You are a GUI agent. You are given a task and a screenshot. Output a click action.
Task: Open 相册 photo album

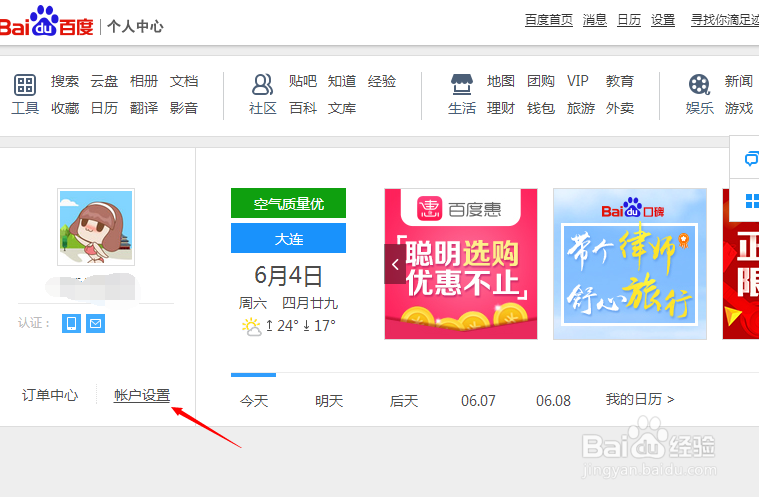click(x=144, y=81)
